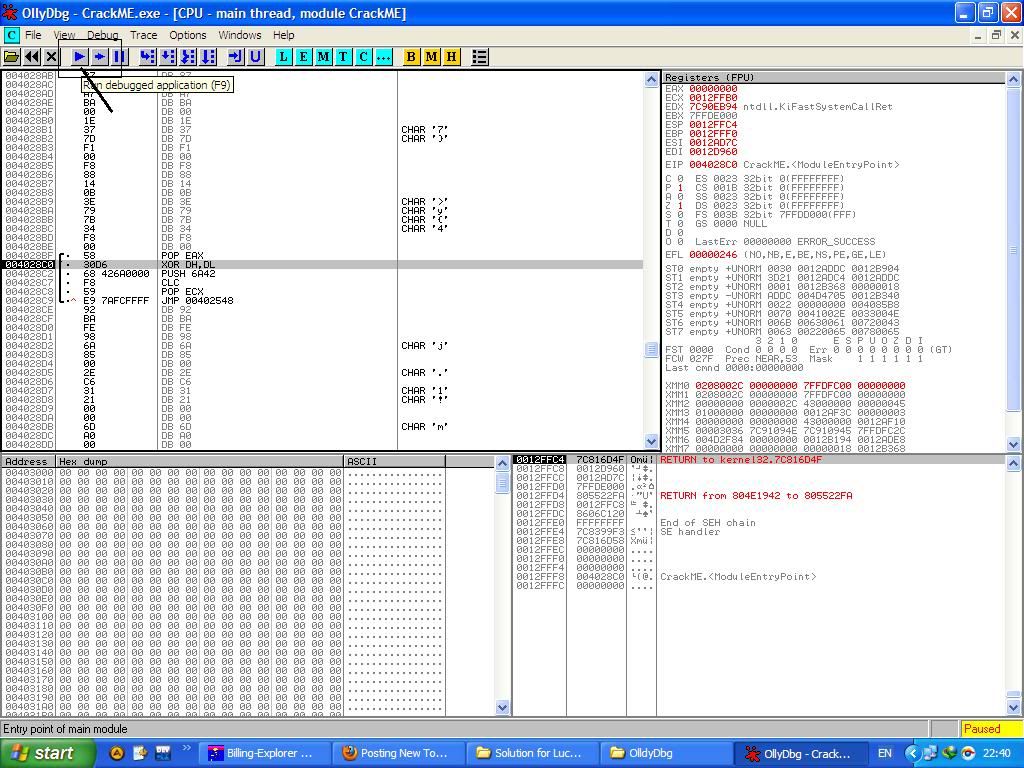This screenshot has height=768, width=1024.
Task: Select EIP register value 004028C0
Action: [713, 165]
